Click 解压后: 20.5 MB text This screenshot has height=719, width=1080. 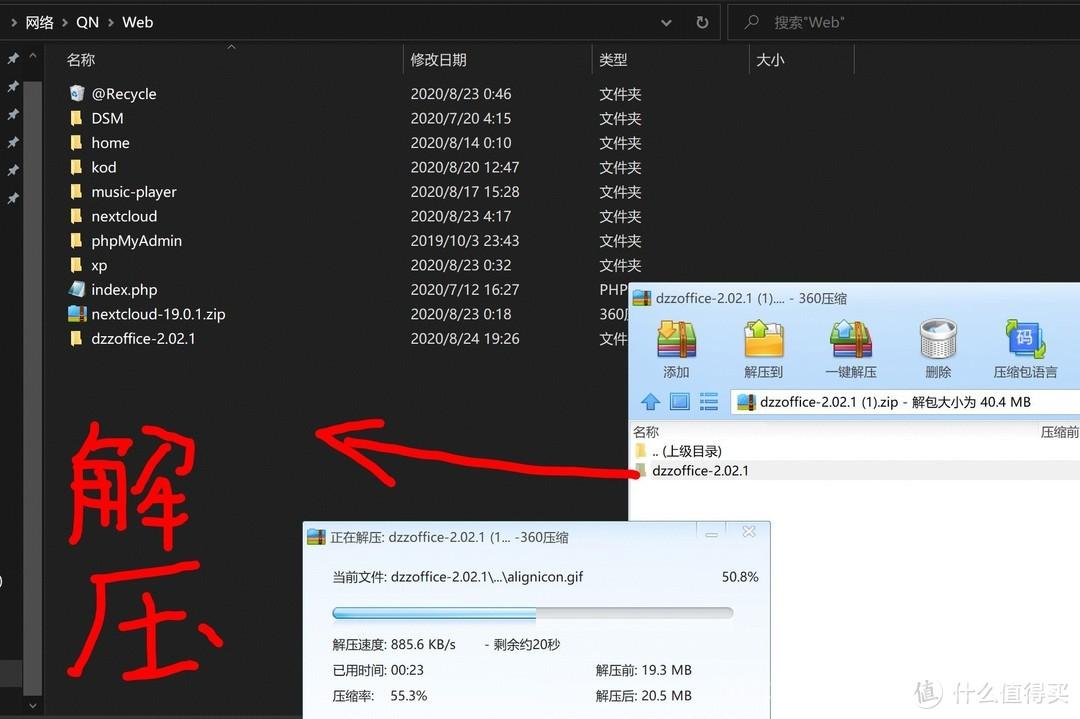(x=643, y=696)
